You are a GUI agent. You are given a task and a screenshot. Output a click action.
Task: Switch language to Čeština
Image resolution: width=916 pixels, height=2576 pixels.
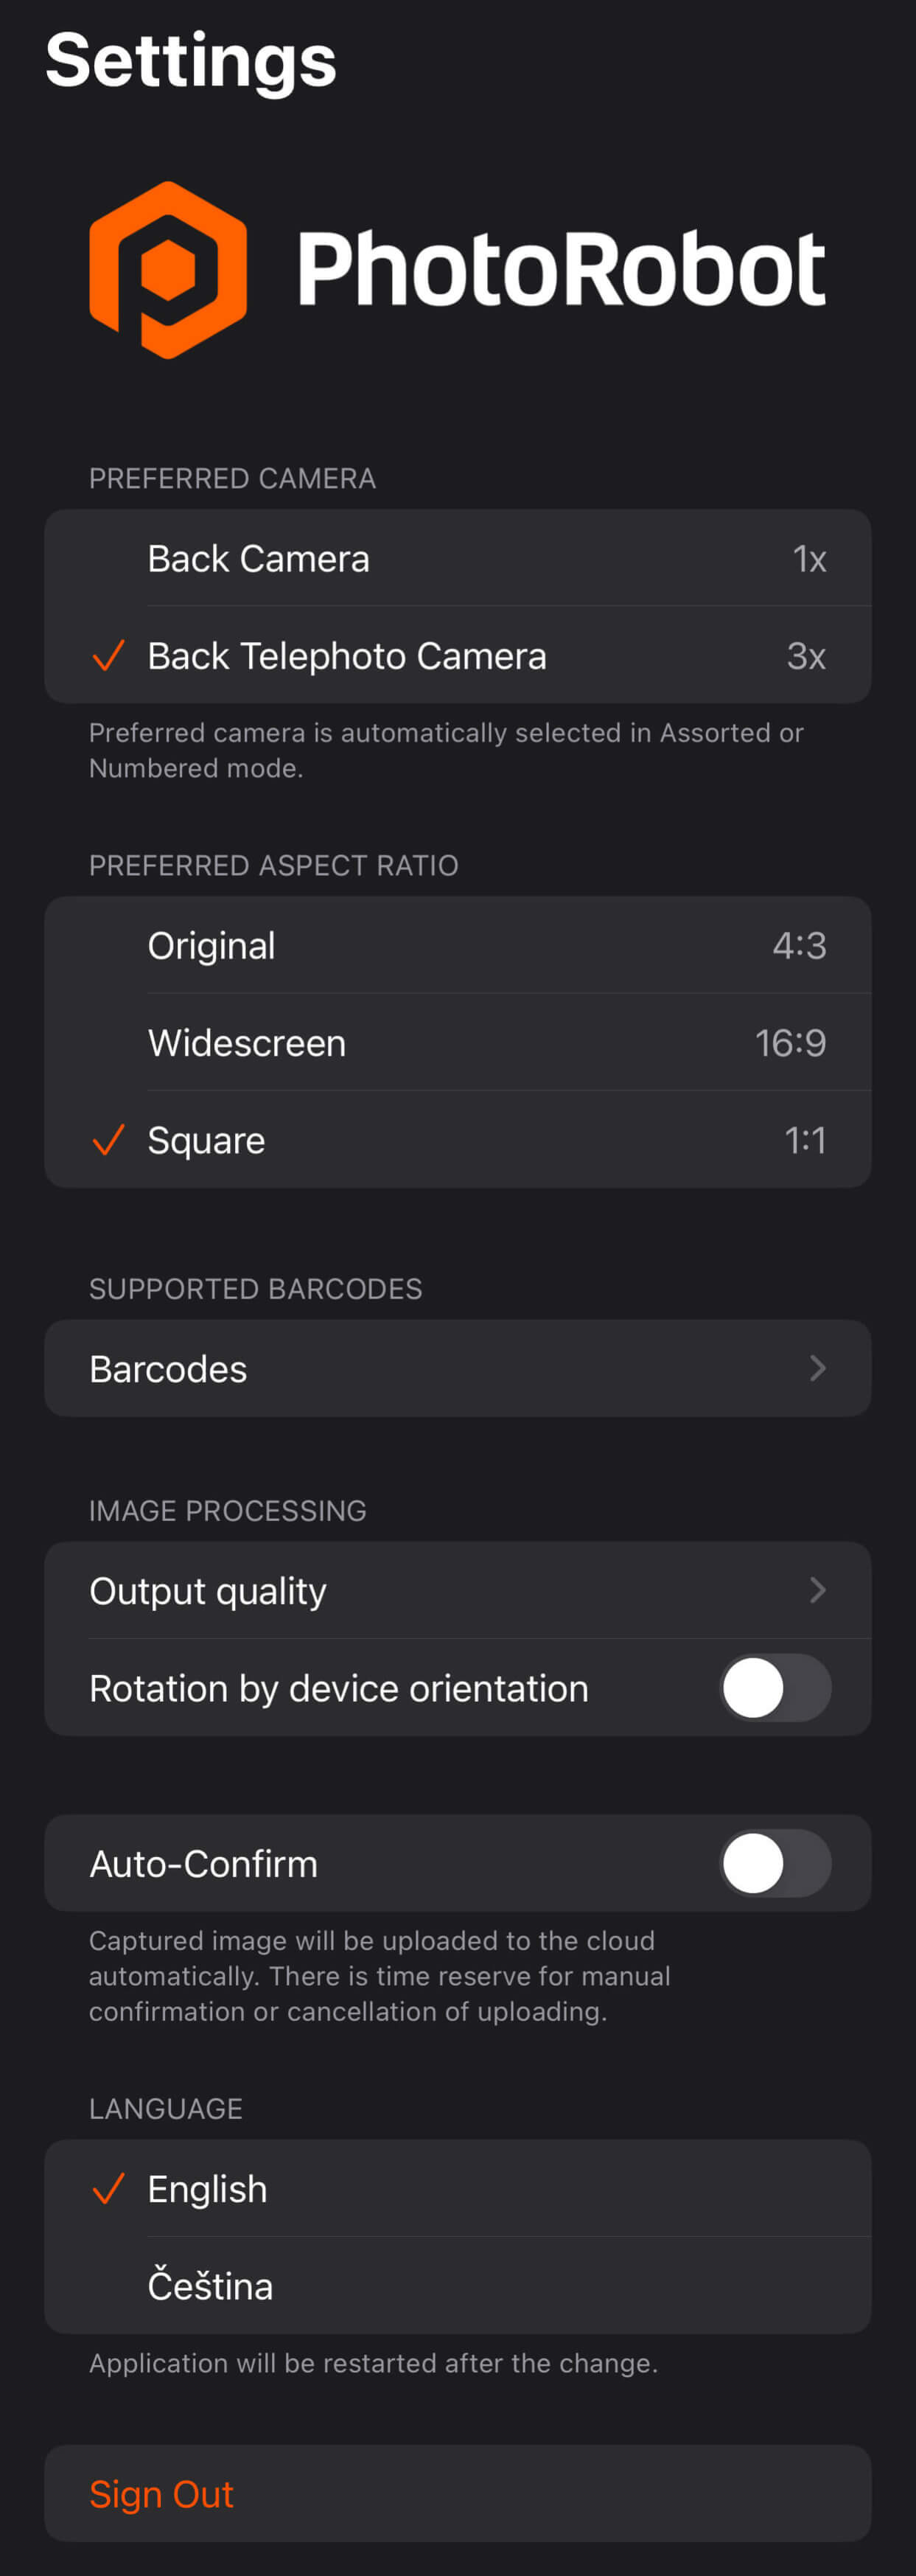click(457, 2285)
